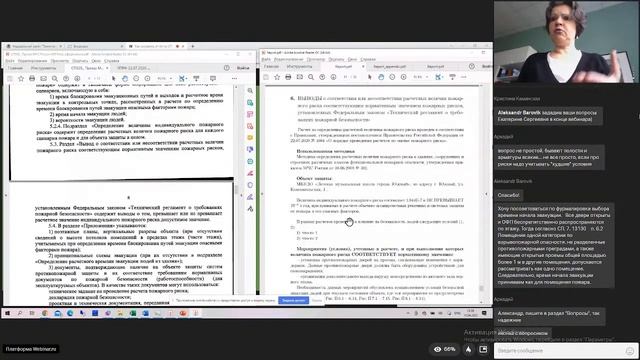Print icon in right Acrobat window
The image size is (640, 360).
[x=288, y=77]
